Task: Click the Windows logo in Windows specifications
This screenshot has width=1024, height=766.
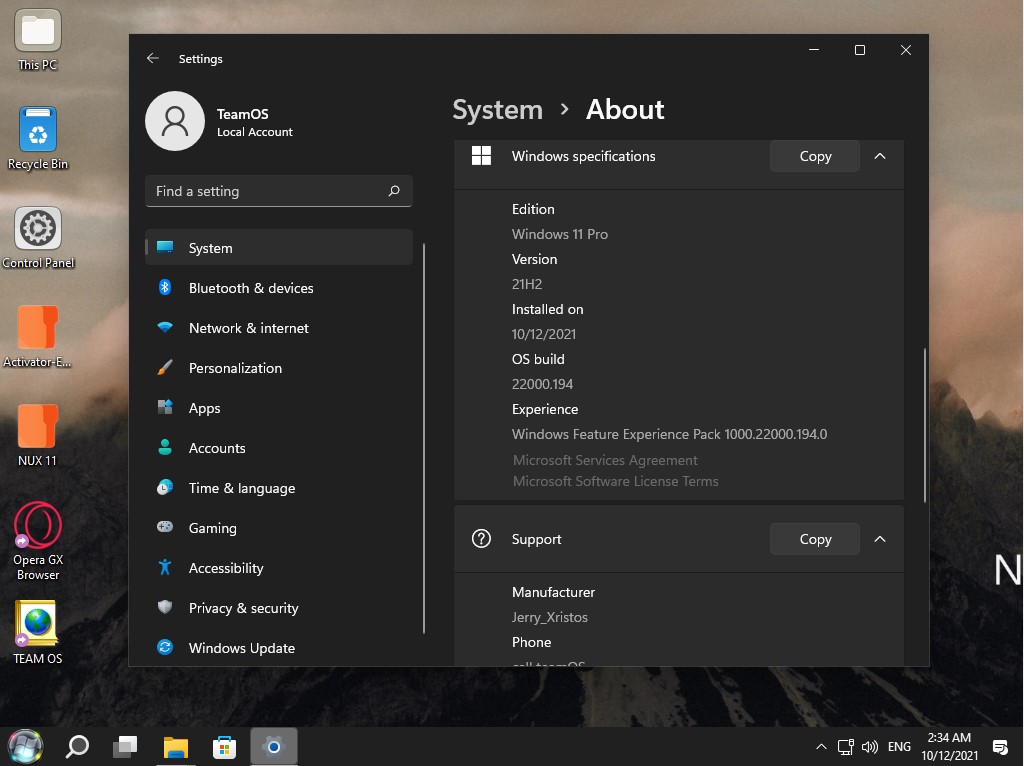Action: pos(481,155)
